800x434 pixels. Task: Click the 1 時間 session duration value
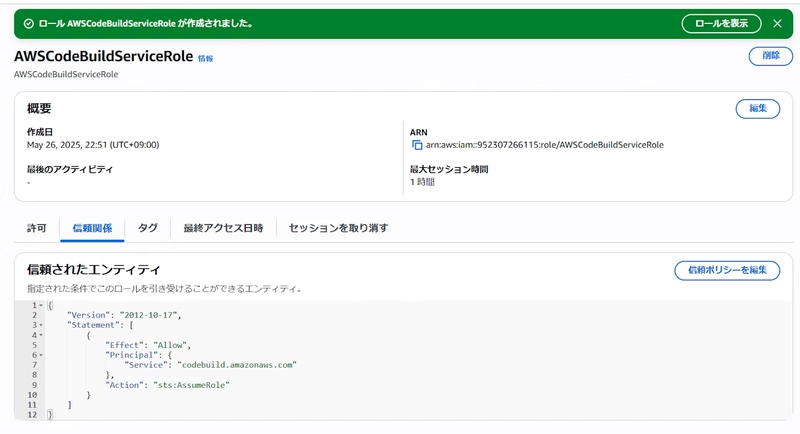coord(422,182)
